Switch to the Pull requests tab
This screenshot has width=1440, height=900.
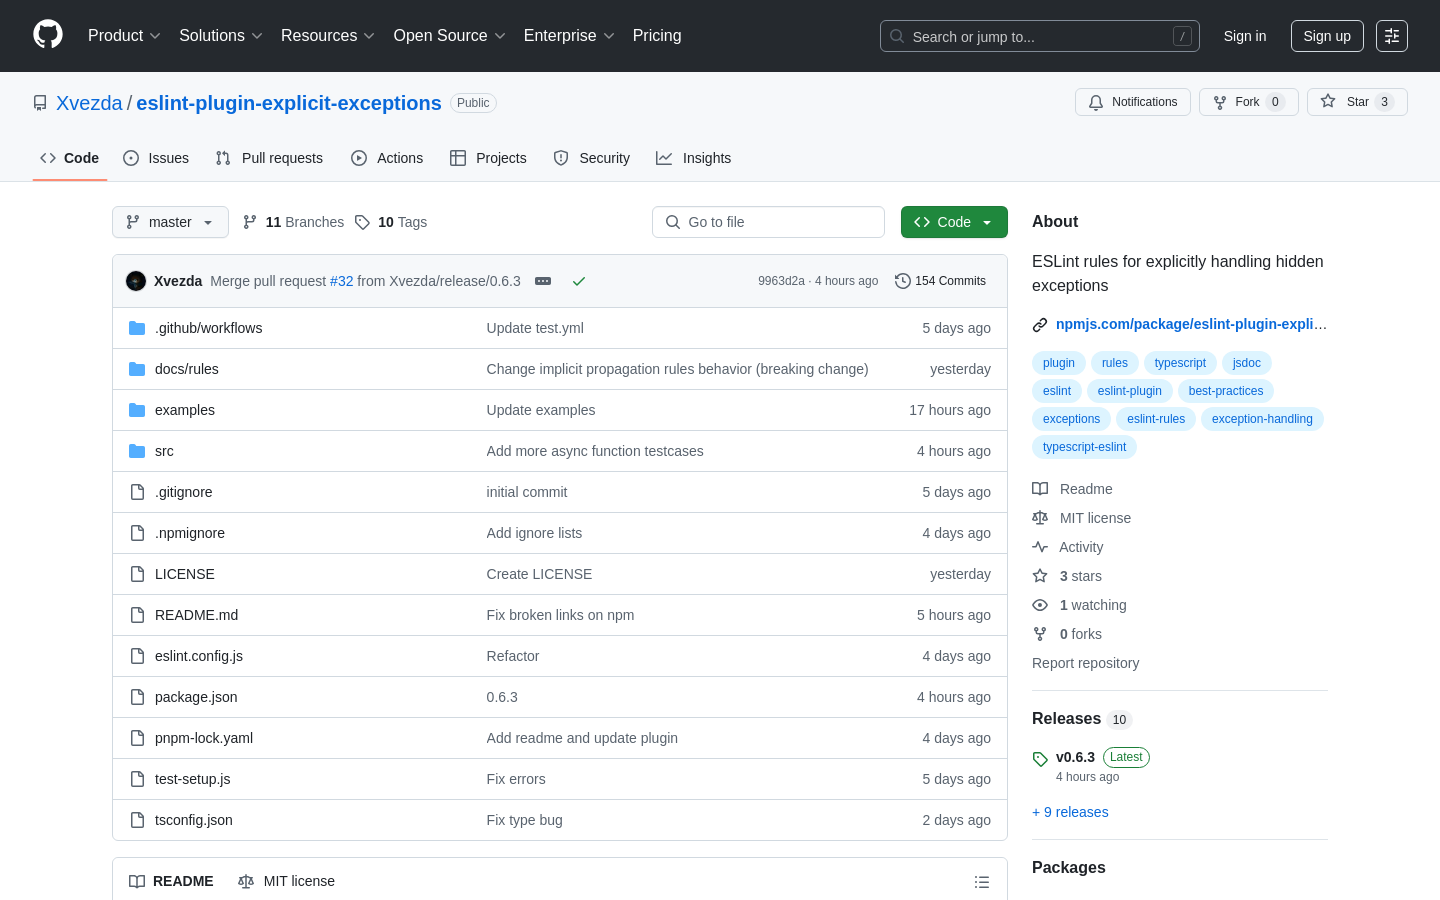point(269,158)
